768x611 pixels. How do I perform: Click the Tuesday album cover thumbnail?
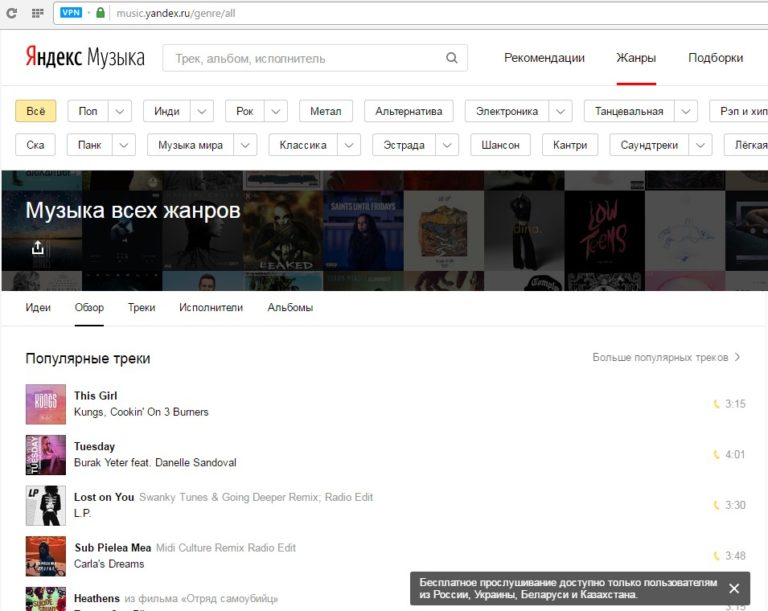[x=46, y=455]
